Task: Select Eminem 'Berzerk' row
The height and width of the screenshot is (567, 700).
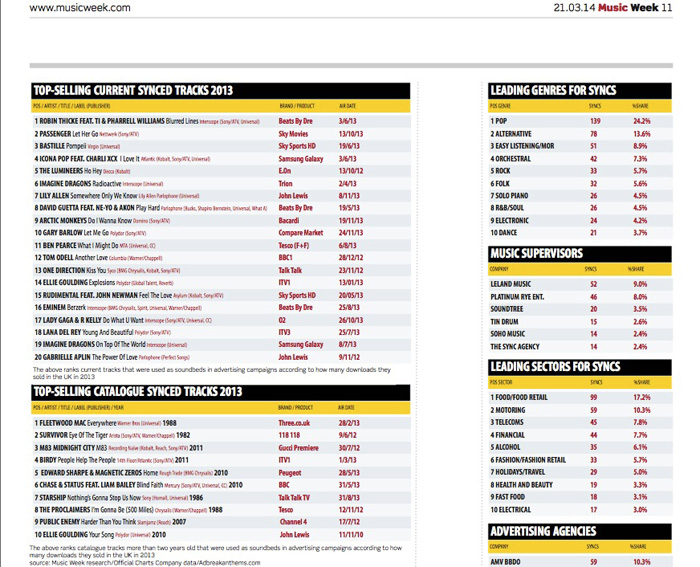Action: (x=221, y=308)
